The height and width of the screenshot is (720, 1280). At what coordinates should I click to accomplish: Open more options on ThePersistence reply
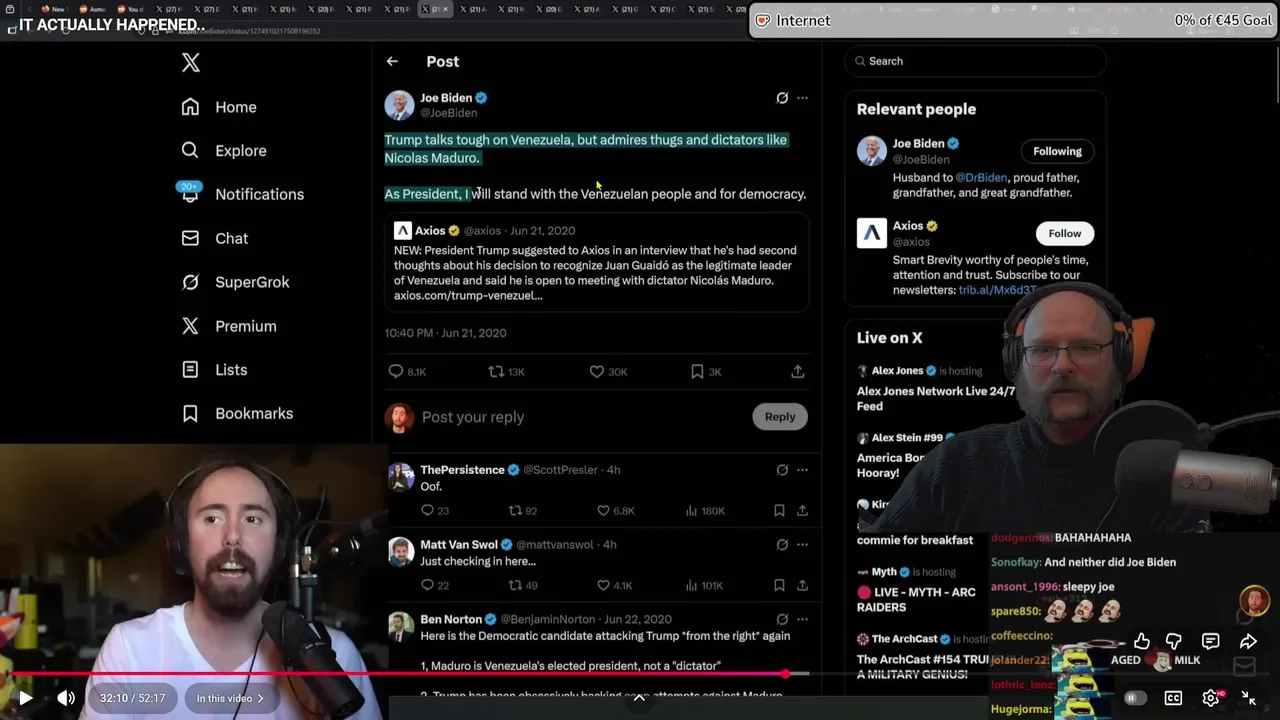click(802, 470)
